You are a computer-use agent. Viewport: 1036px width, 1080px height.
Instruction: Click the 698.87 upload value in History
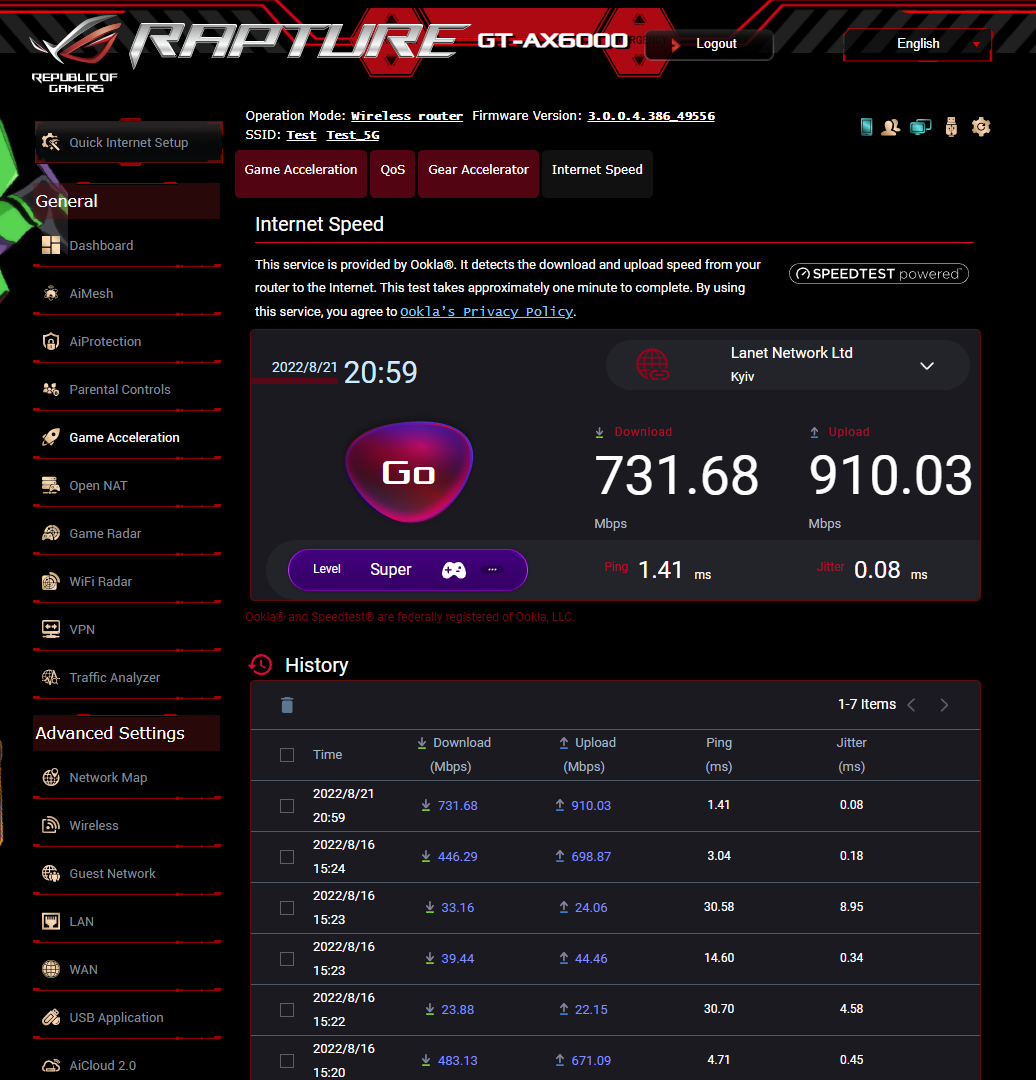tap(590, 857)
